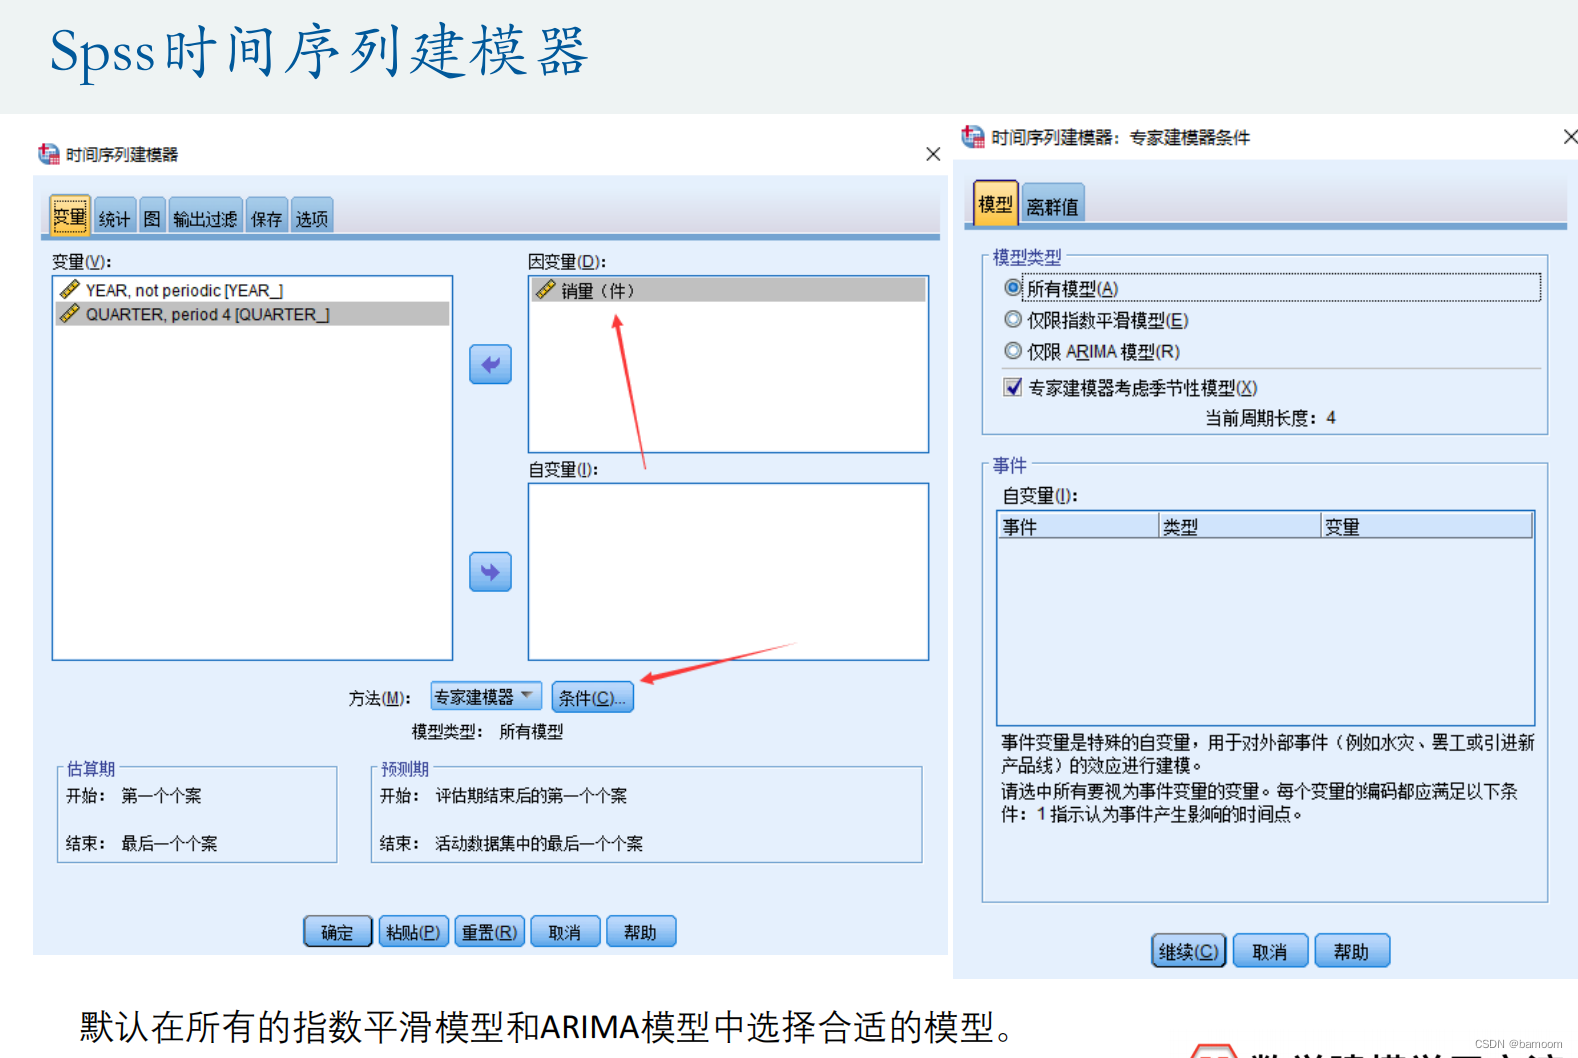Select 仅限指数平滑模型(E) radio option
This screenshot has width=1578, height=1058.
[x=1013, y=320]
